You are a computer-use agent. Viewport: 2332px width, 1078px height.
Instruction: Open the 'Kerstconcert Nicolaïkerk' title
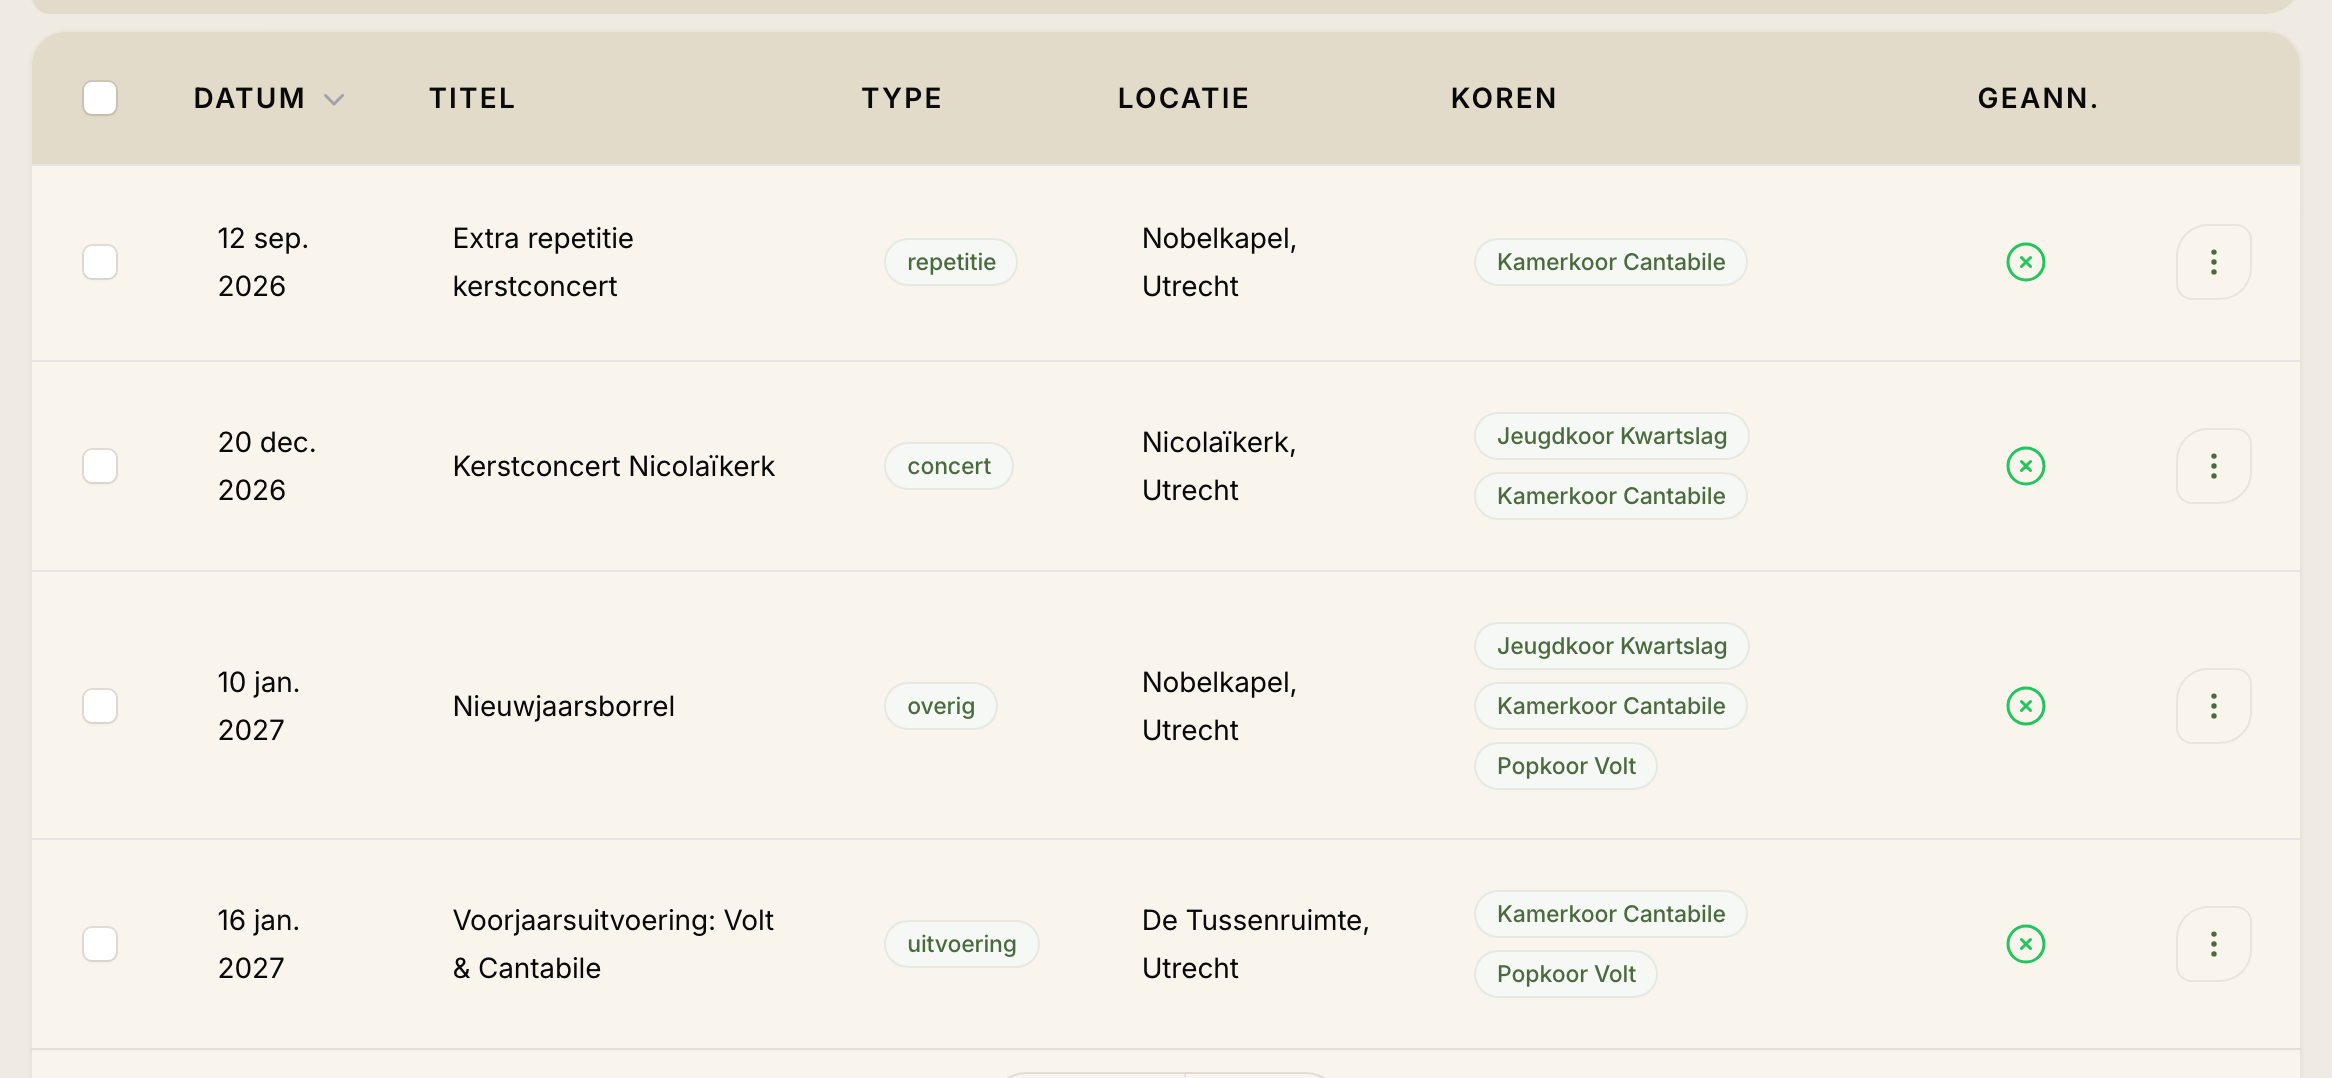coord(614,466)
